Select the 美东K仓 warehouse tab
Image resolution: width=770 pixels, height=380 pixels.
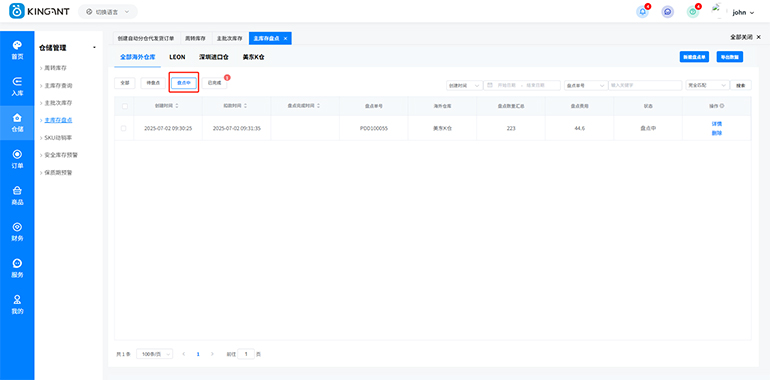point(254,57)
